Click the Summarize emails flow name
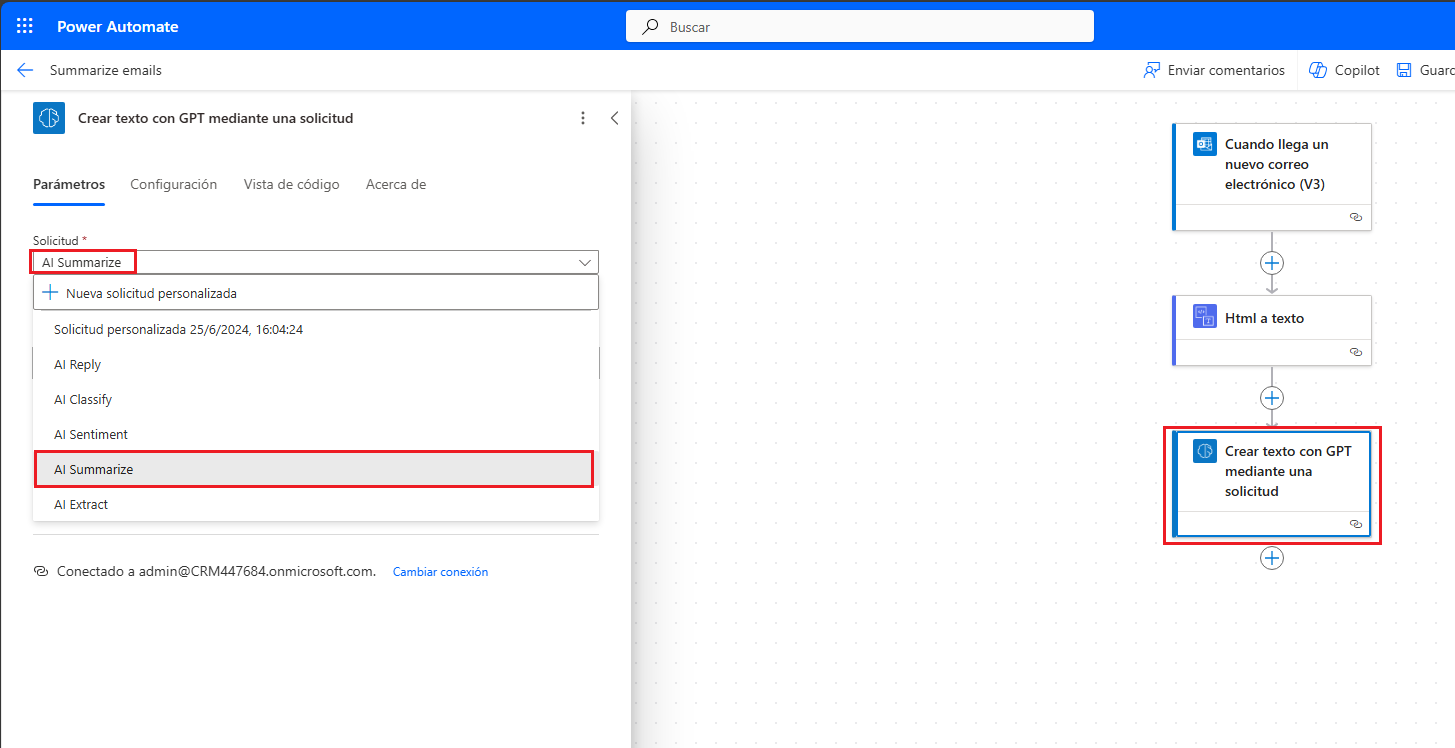This screenshot has width=1455, height=748. click(106, 70)
